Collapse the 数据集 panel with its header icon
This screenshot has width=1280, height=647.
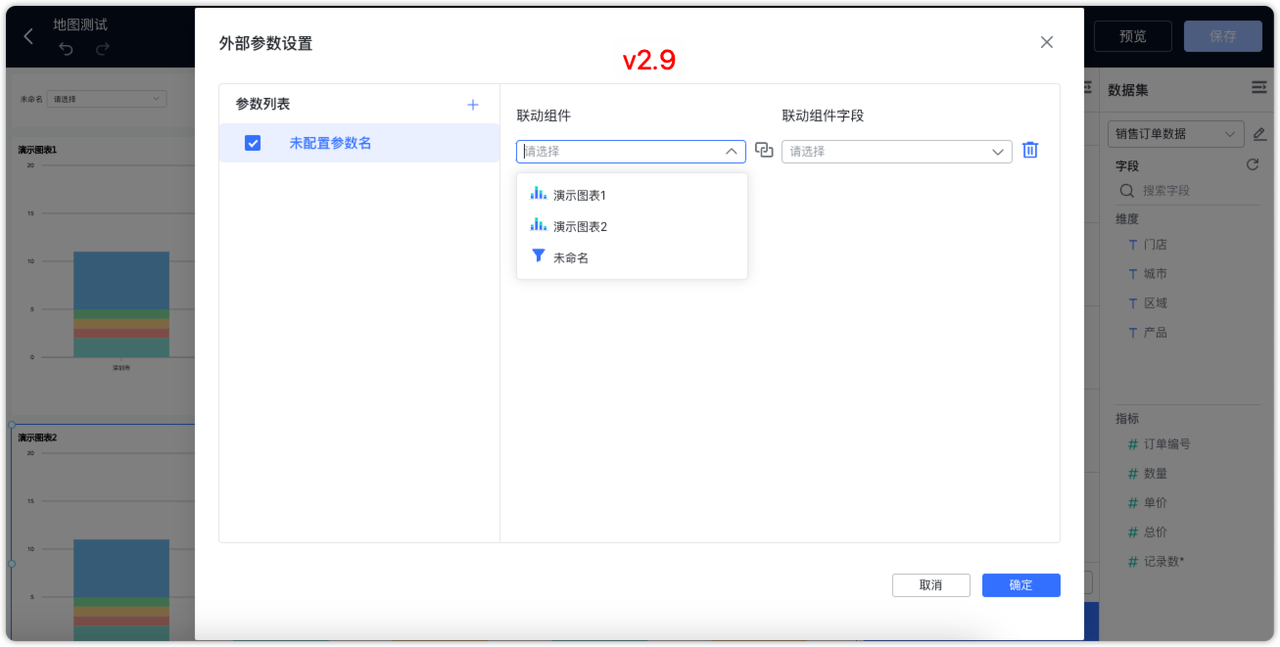tap(1258, 87)
